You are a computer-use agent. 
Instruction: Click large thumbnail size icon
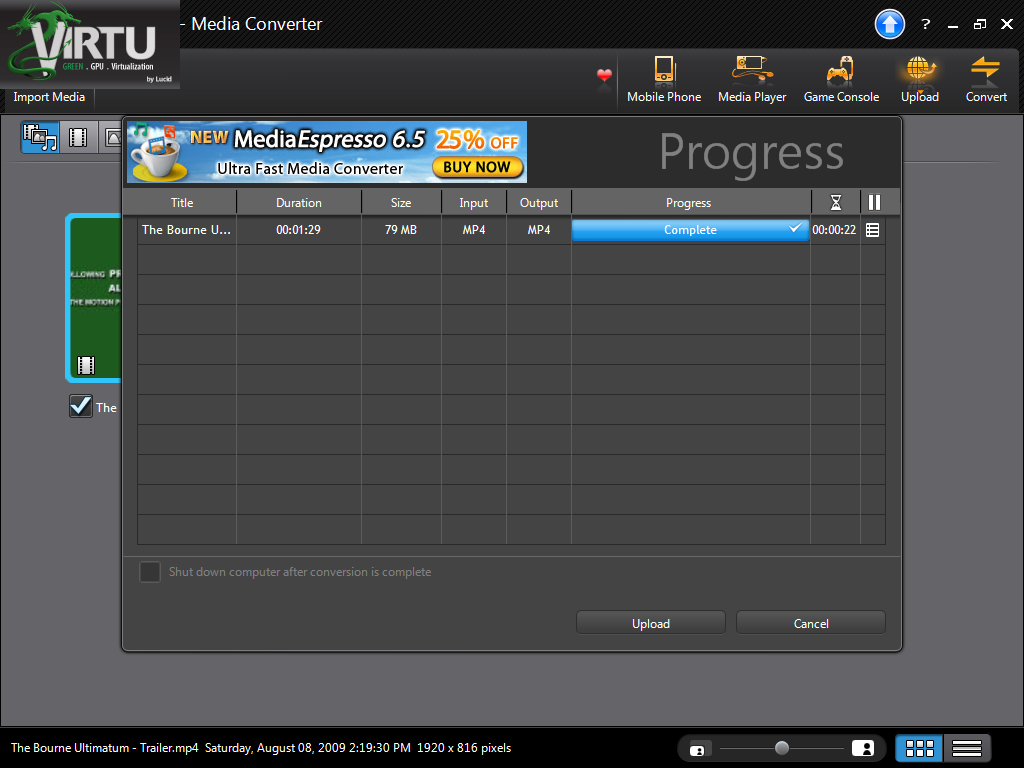click(x=863, y=748)
